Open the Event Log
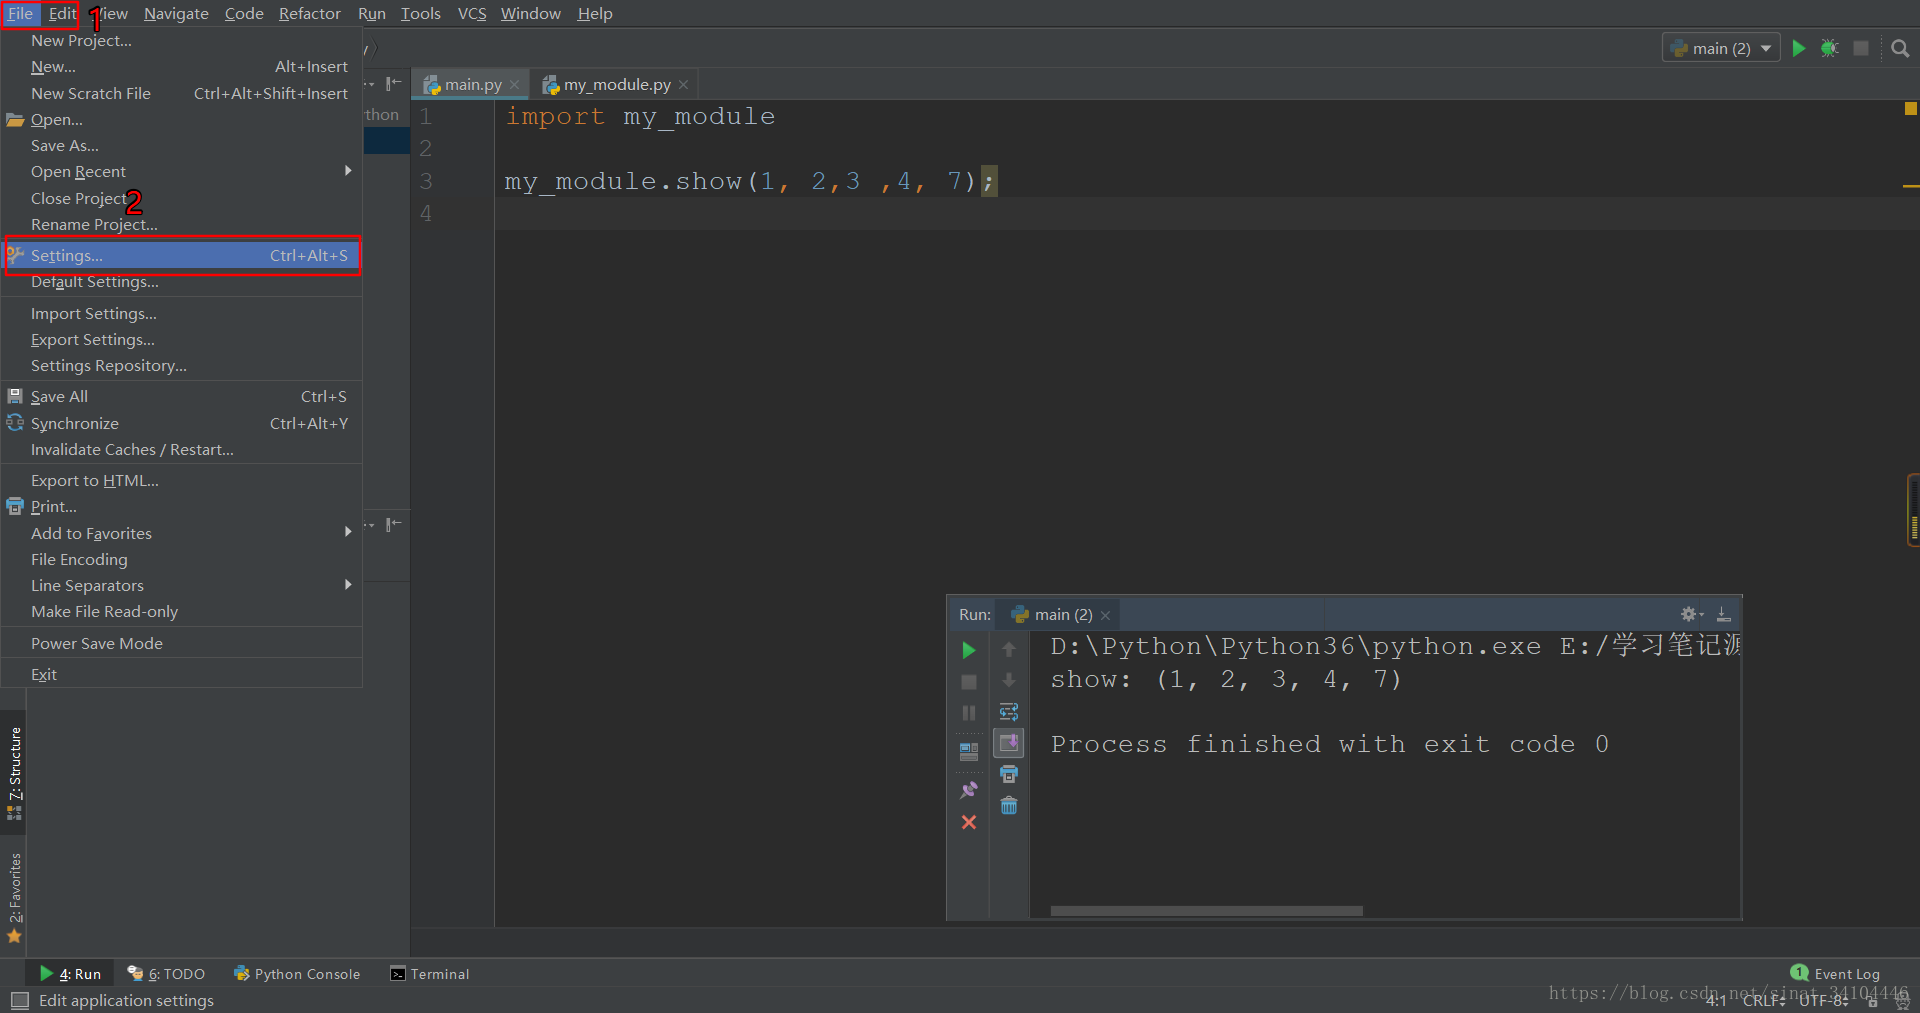Viewport: 1920px width, 1013px height. pos(1836,973)
